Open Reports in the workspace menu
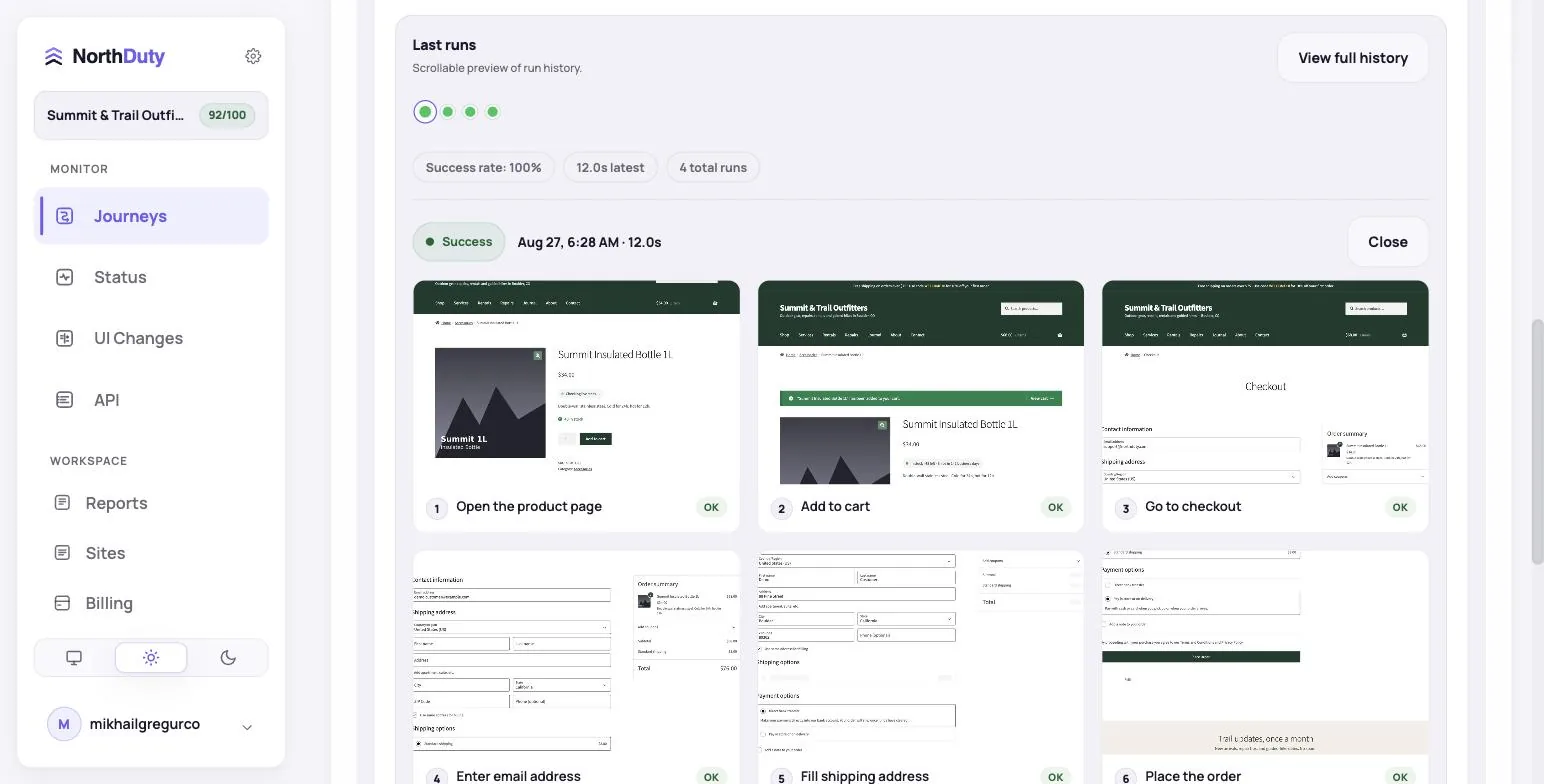 tap(151, 503)
